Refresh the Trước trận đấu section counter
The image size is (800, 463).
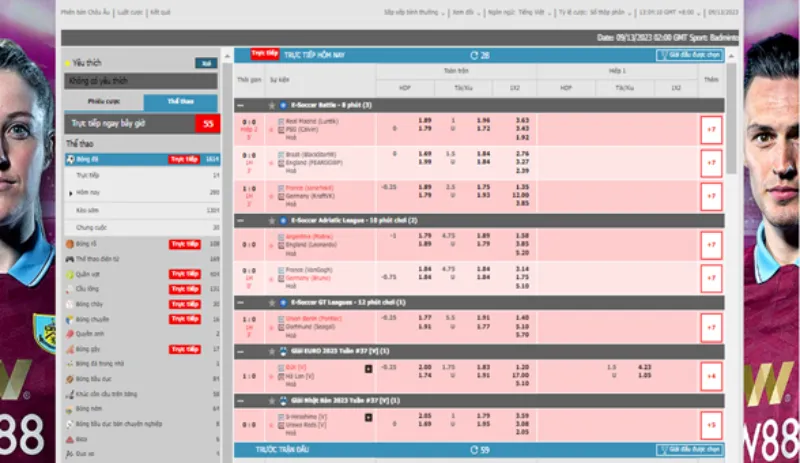[474, 450]
